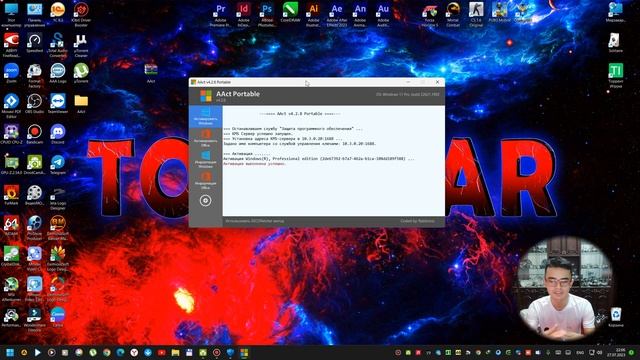Open the AAct WinRAR archive icon

tap(151, 73)
